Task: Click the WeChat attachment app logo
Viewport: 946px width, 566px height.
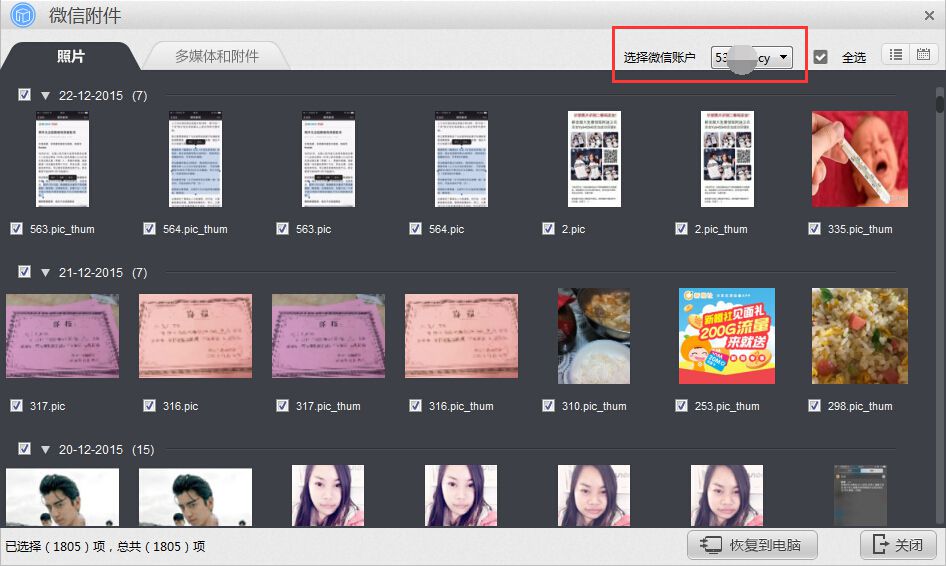Action: coord(22,15)
